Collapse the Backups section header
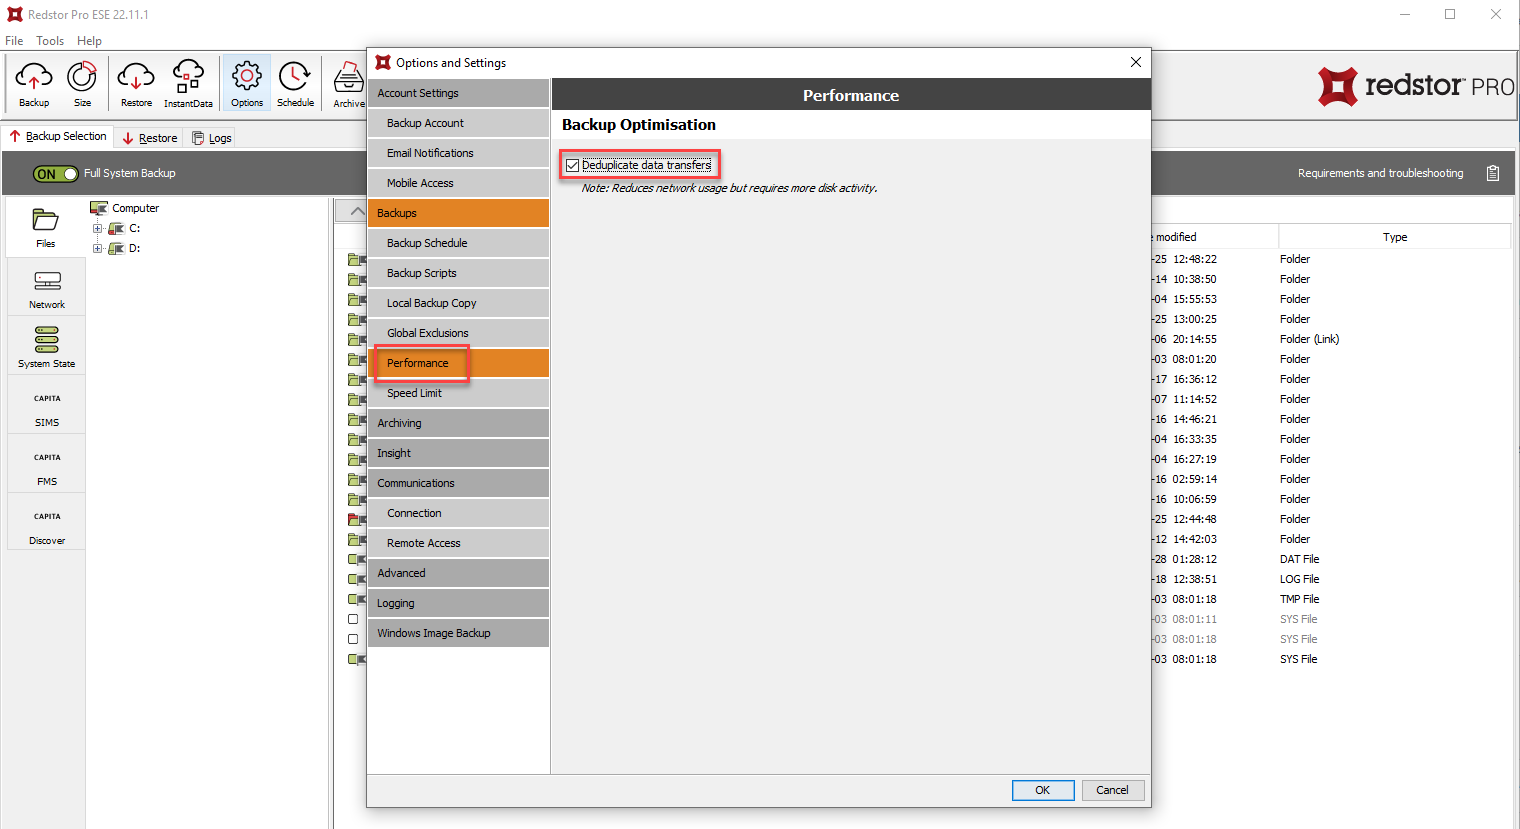 (x=458, y=213)
